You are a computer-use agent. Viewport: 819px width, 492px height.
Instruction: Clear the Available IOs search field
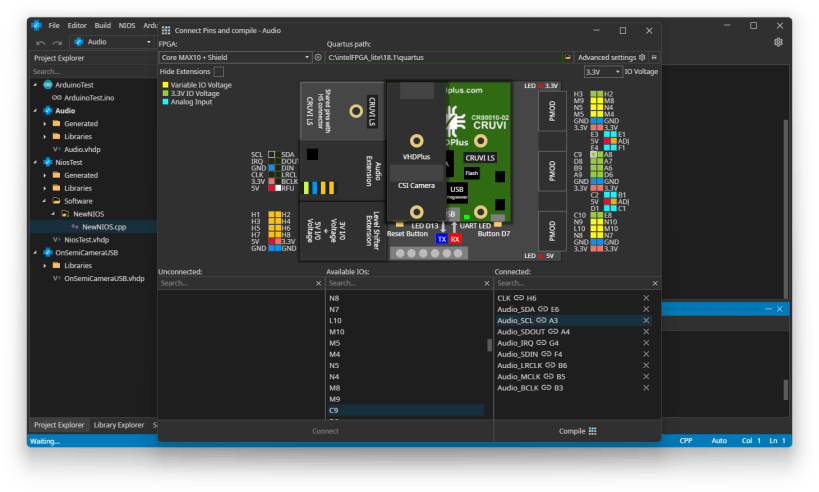pos(487,284)
